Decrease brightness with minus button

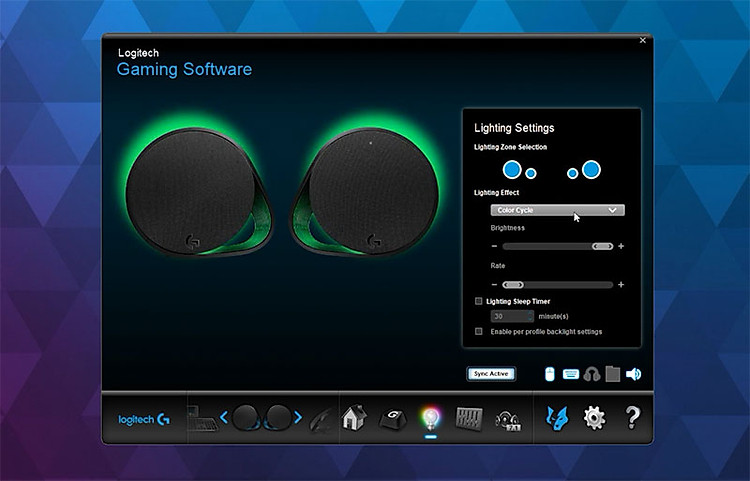494,246
